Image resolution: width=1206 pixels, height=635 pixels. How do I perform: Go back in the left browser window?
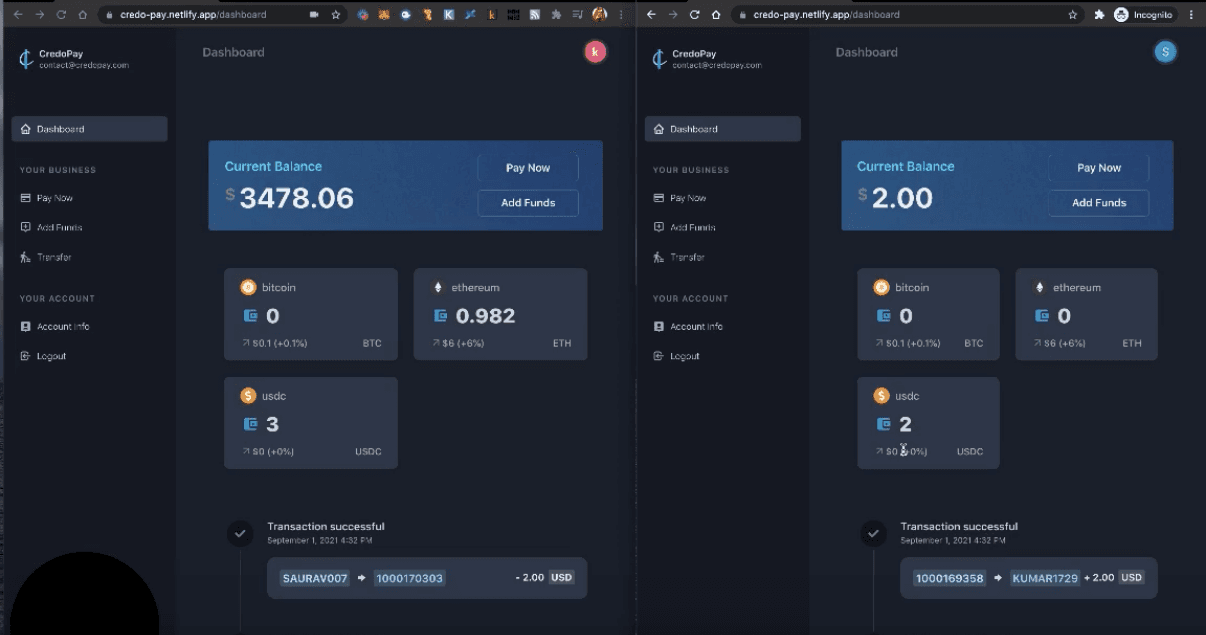point(16,15)
